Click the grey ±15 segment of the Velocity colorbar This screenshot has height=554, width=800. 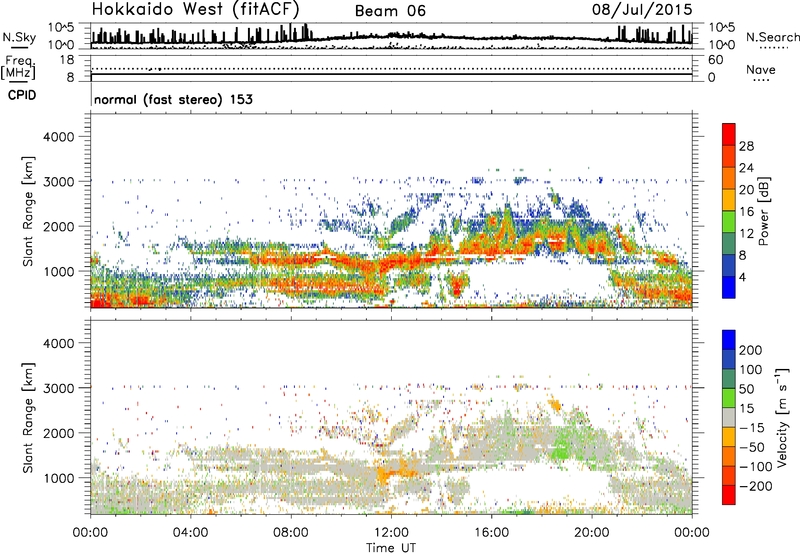pos(729,417)
